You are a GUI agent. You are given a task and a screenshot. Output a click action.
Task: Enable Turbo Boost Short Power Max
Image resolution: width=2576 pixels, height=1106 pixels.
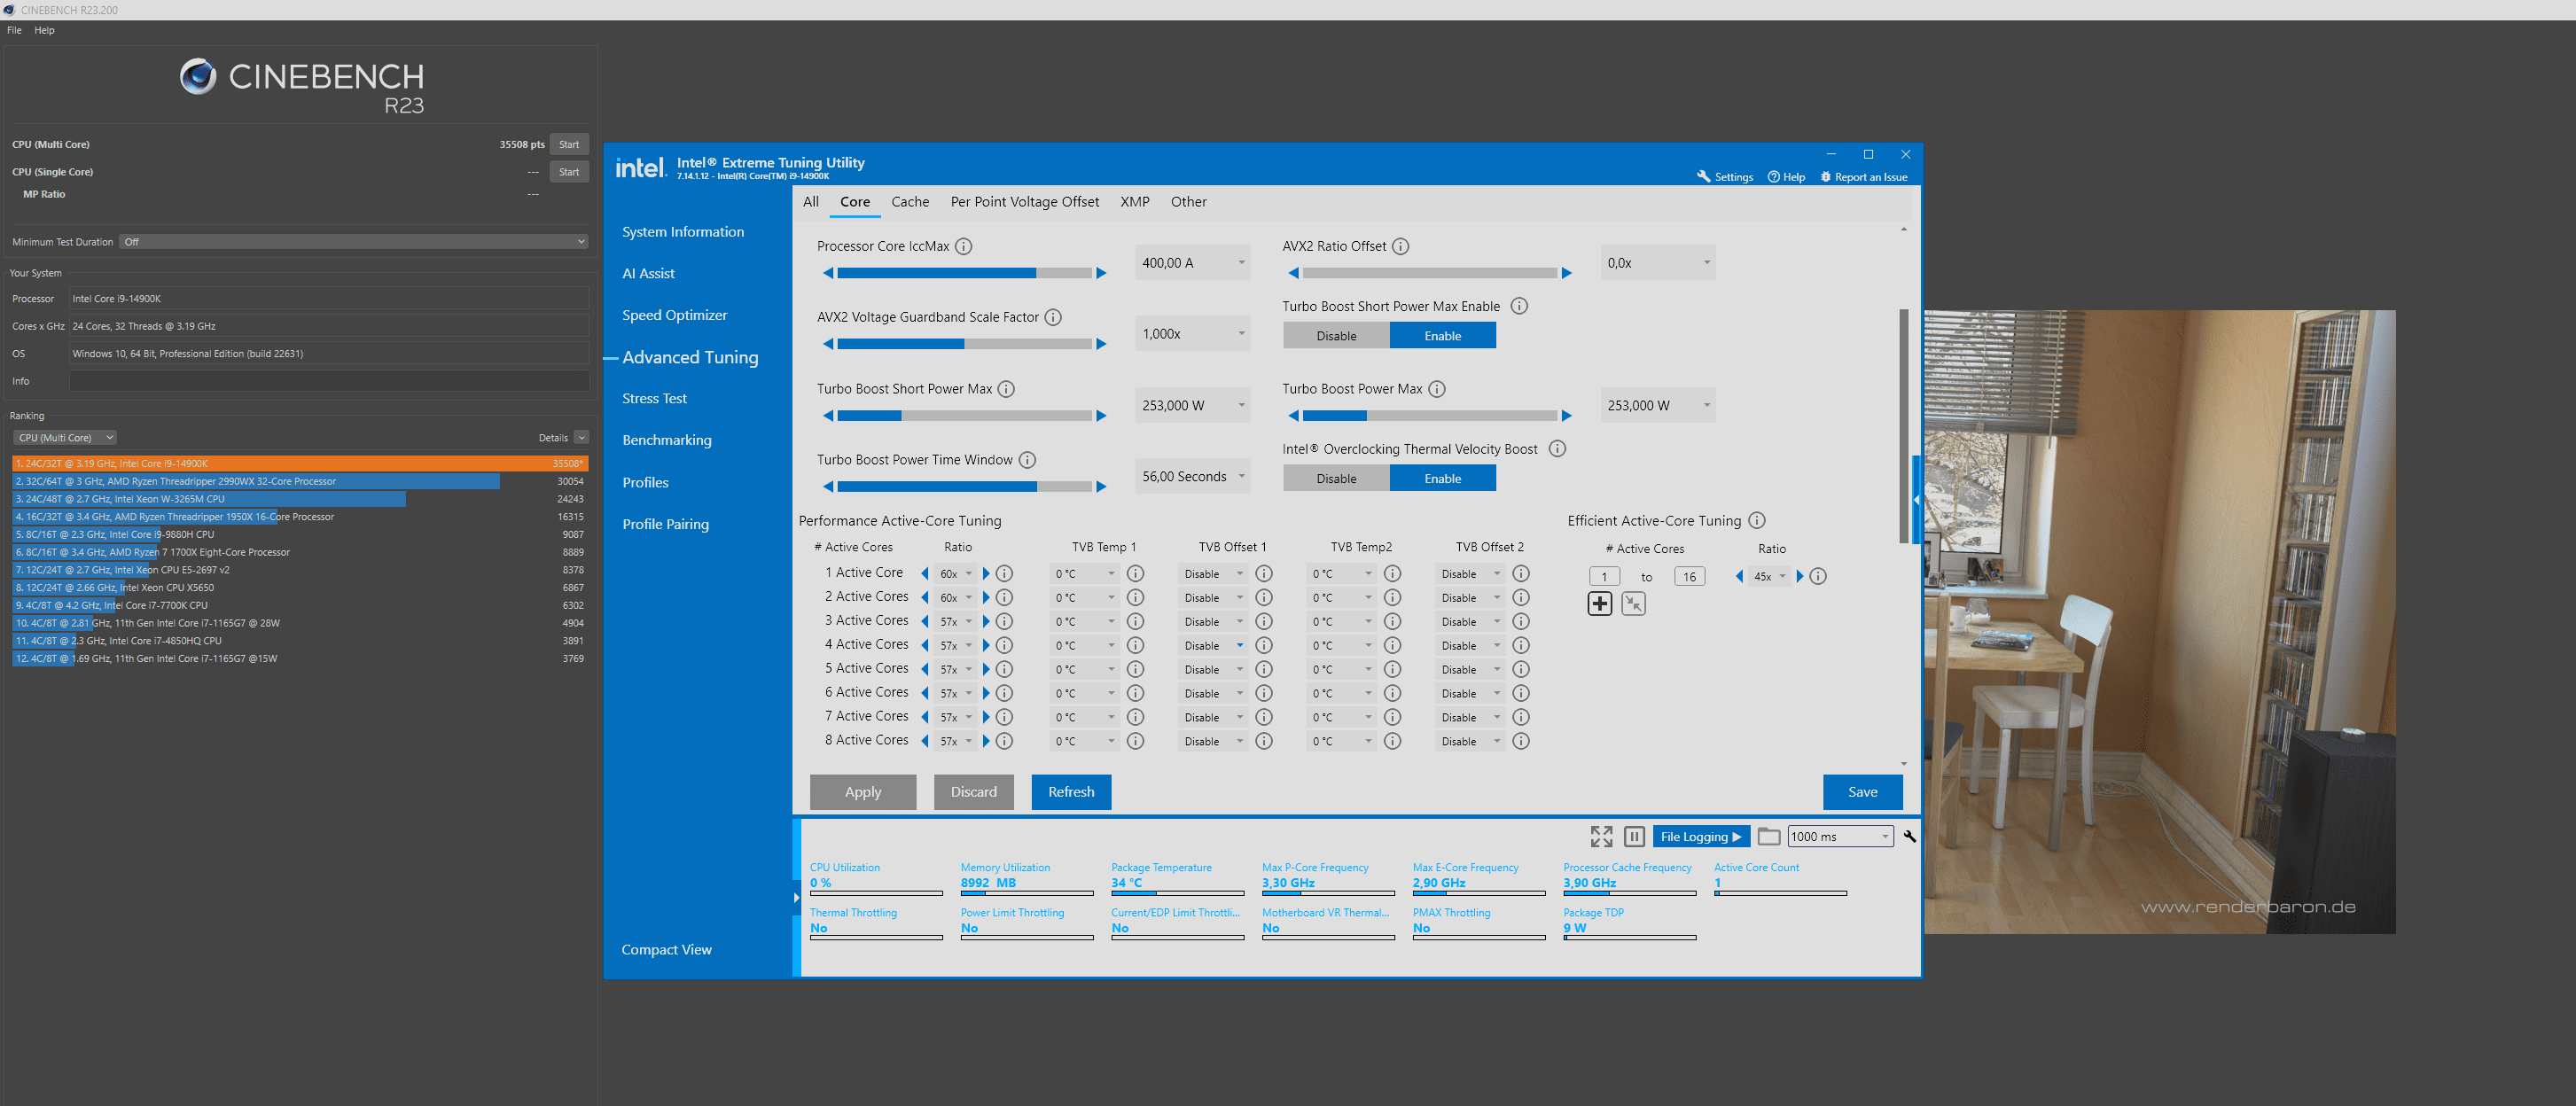(1442, 336)
